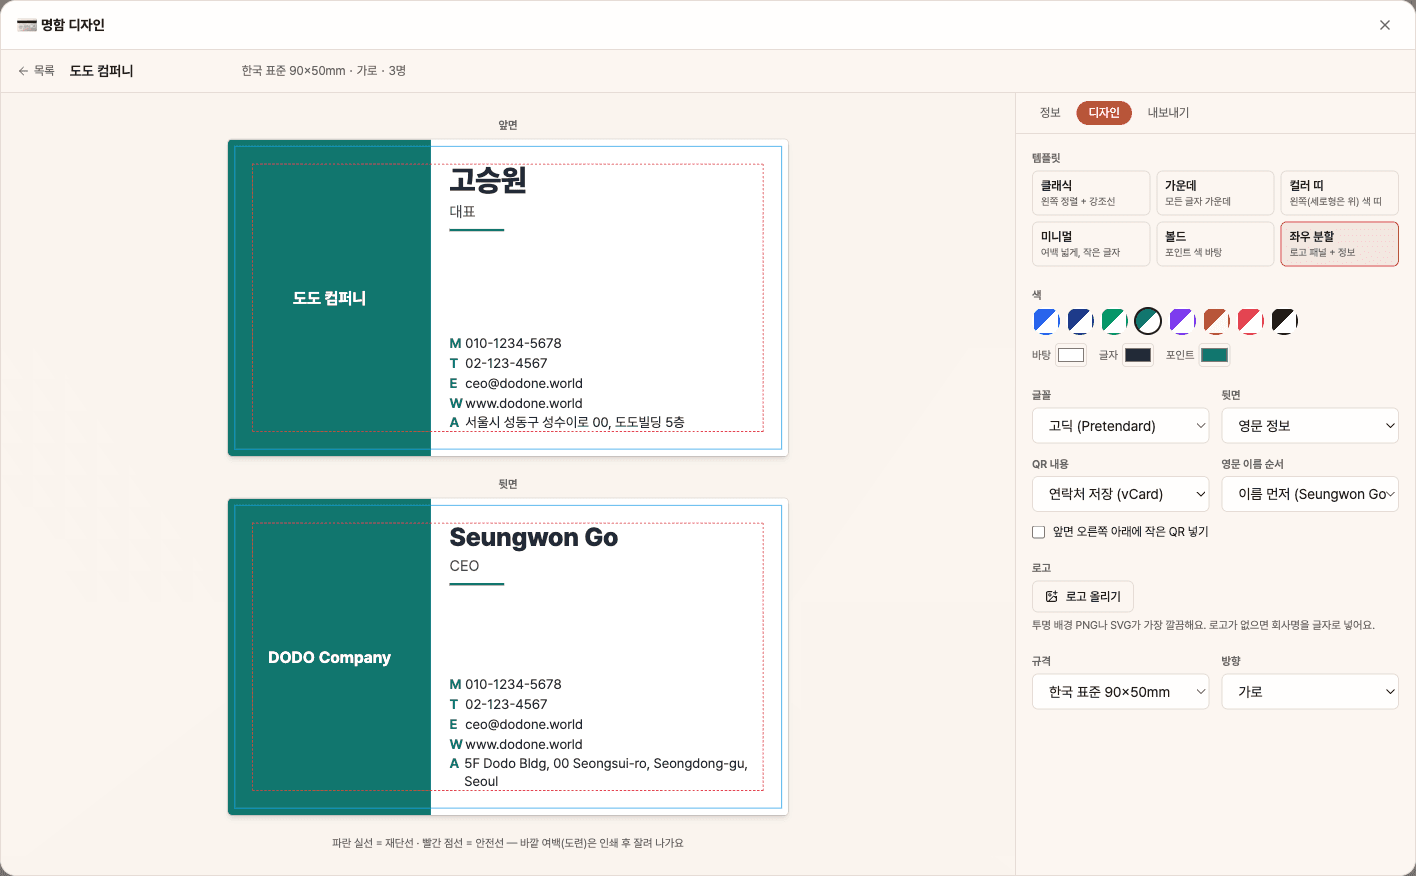
Task: Close the 명함 디자인 window
Action: 1385,25
